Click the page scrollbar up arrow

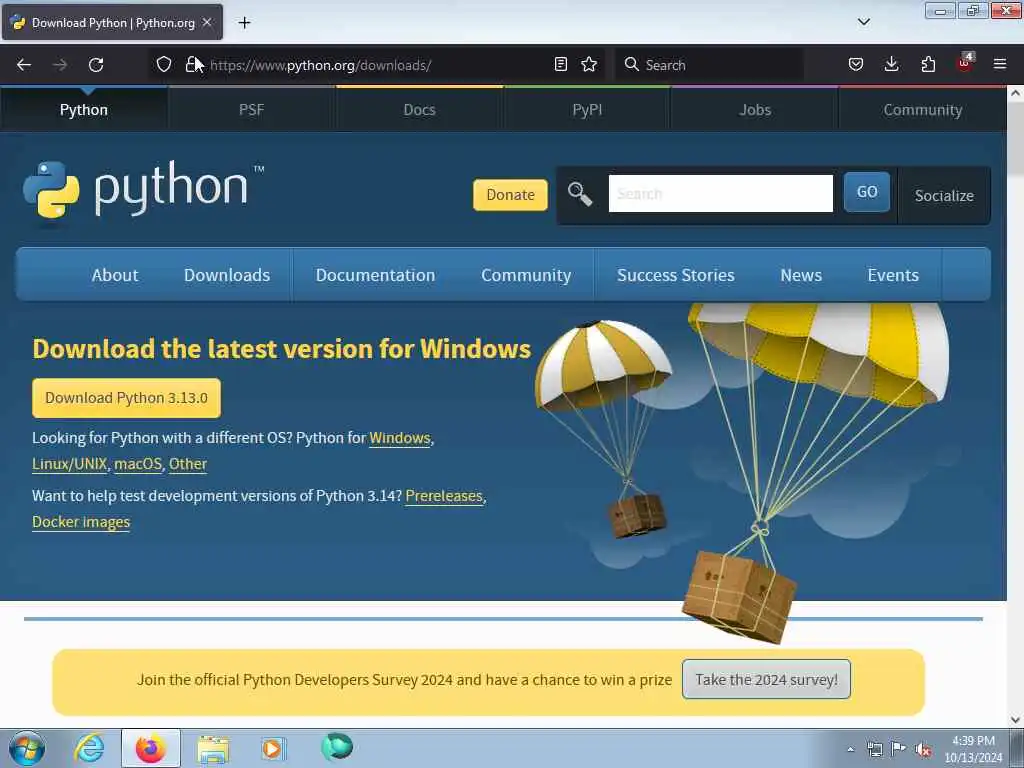1016,93
